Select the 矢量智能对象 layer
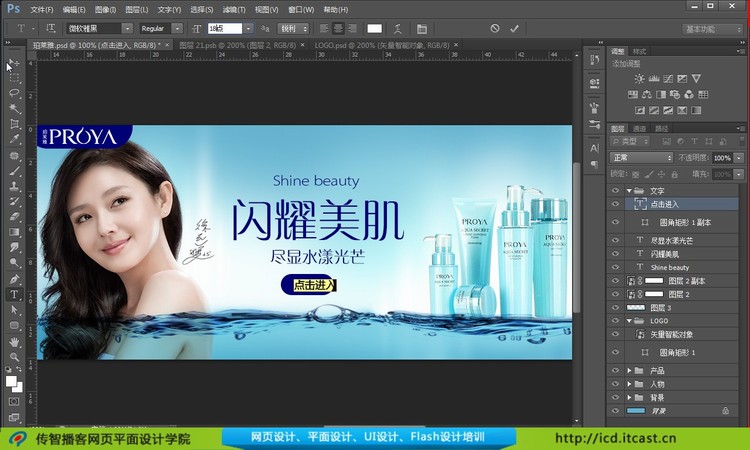750x450 pixels. [674, 335]
